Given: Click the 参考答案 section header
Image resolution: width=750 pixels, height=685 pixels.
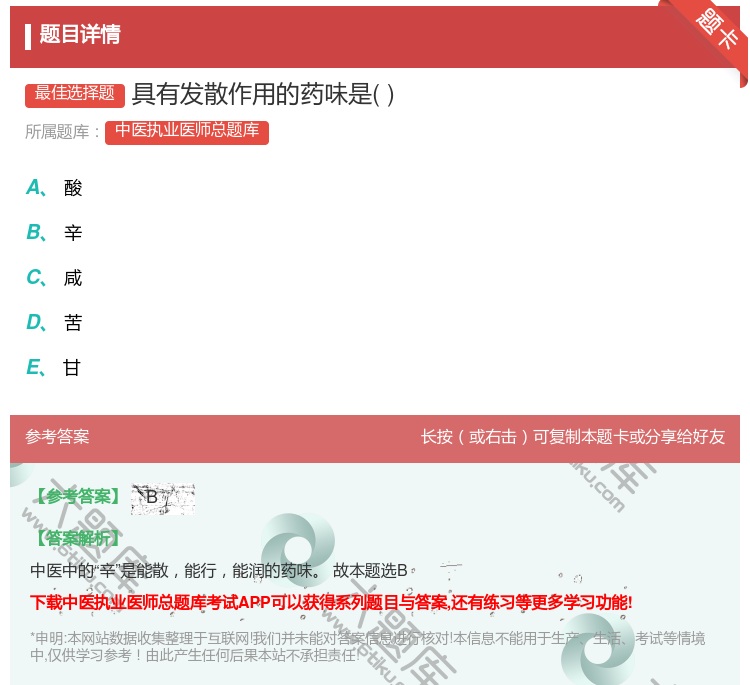Looking at the screenshot, I should 57,437.
